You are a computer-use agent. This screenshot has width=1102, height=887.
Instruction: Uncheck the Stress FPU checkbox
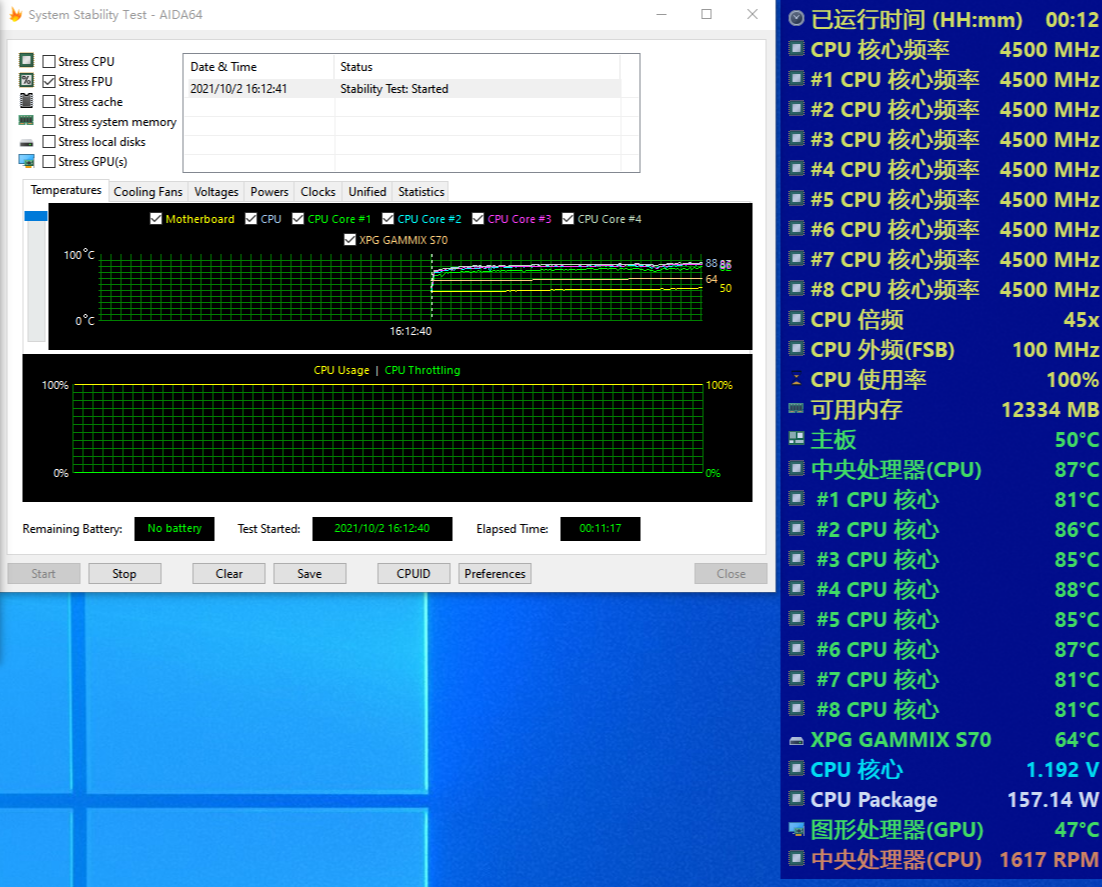click(49, 82)
